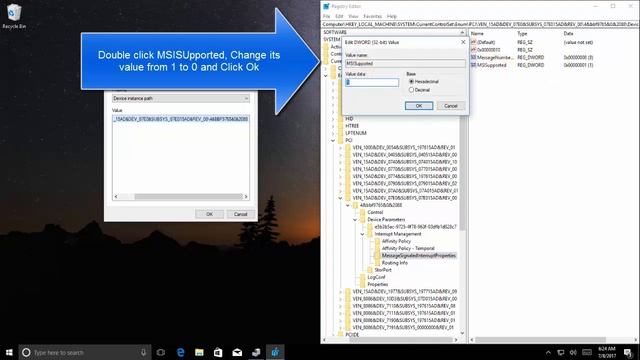Open Task View from the taskbar
This screenshot has width=640, height=360.
coord(161,352)
